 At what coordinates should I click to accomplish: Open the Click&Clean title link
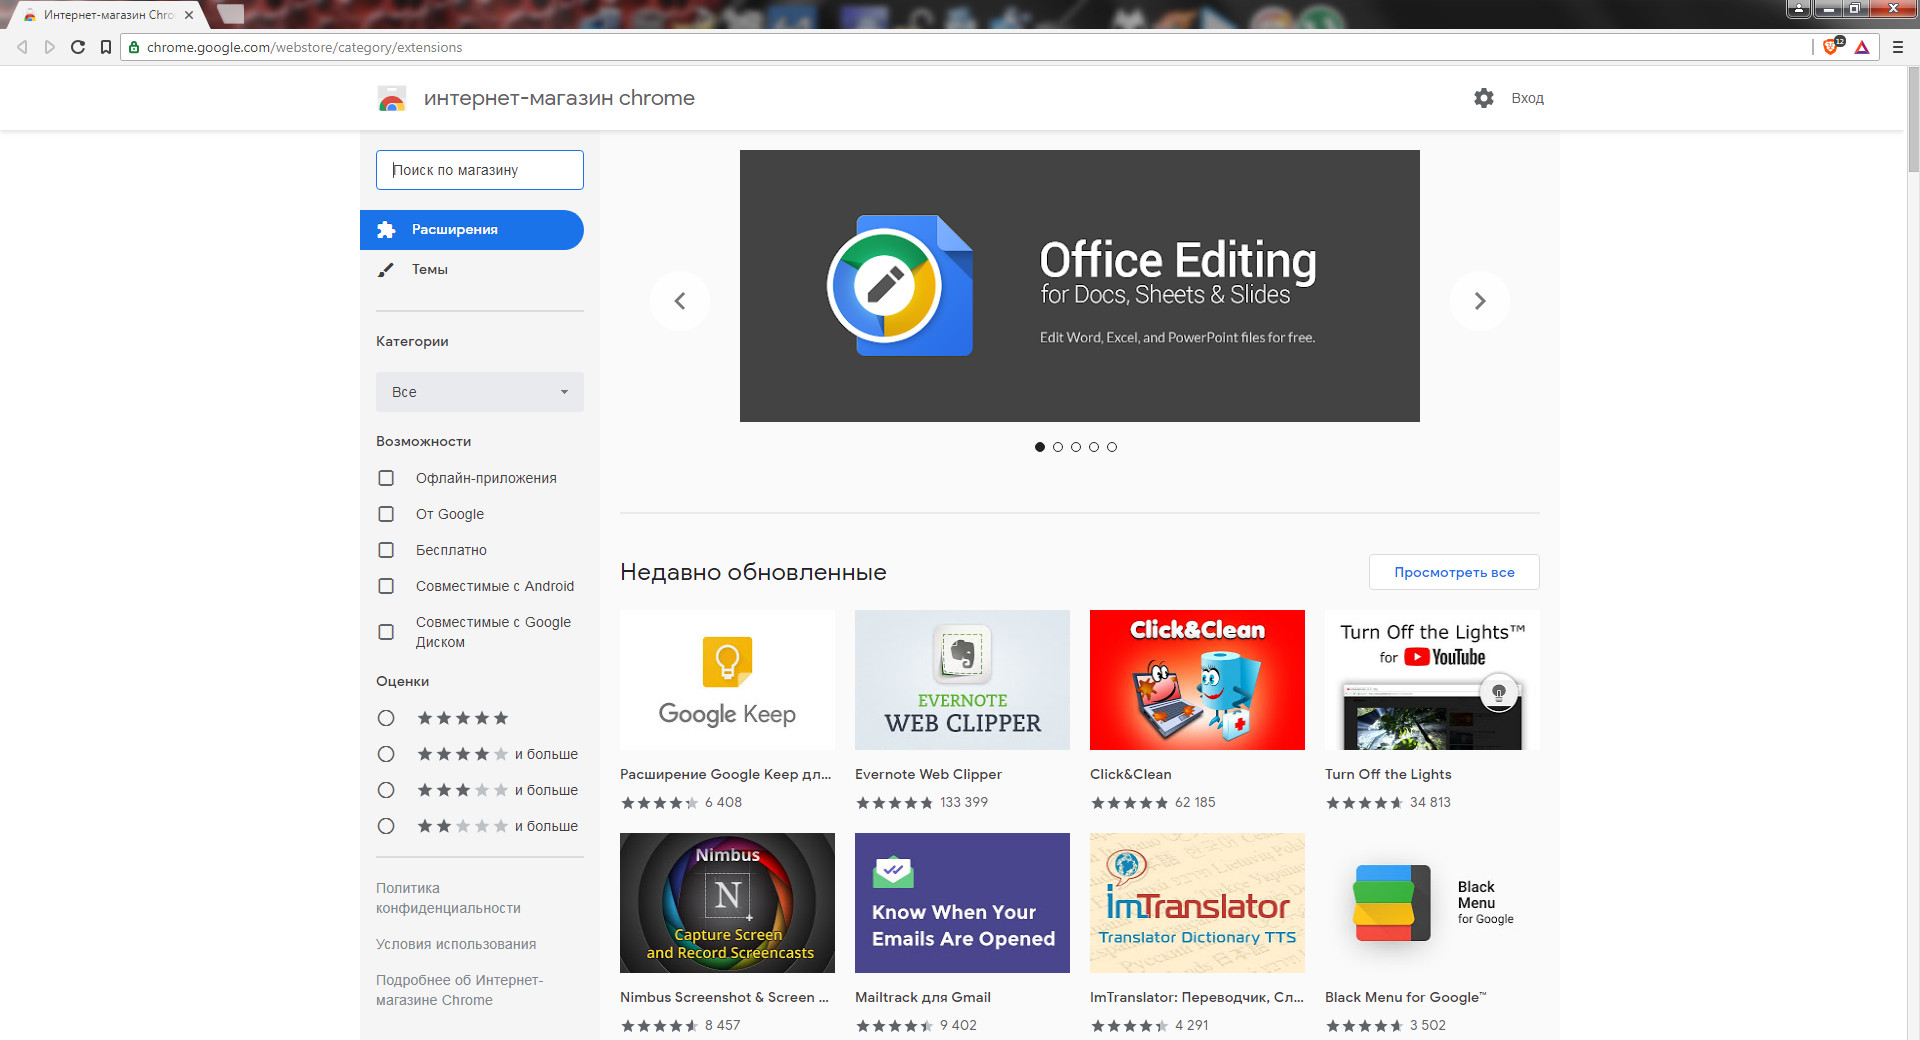pyautogui.click(x=1131, y=774)
